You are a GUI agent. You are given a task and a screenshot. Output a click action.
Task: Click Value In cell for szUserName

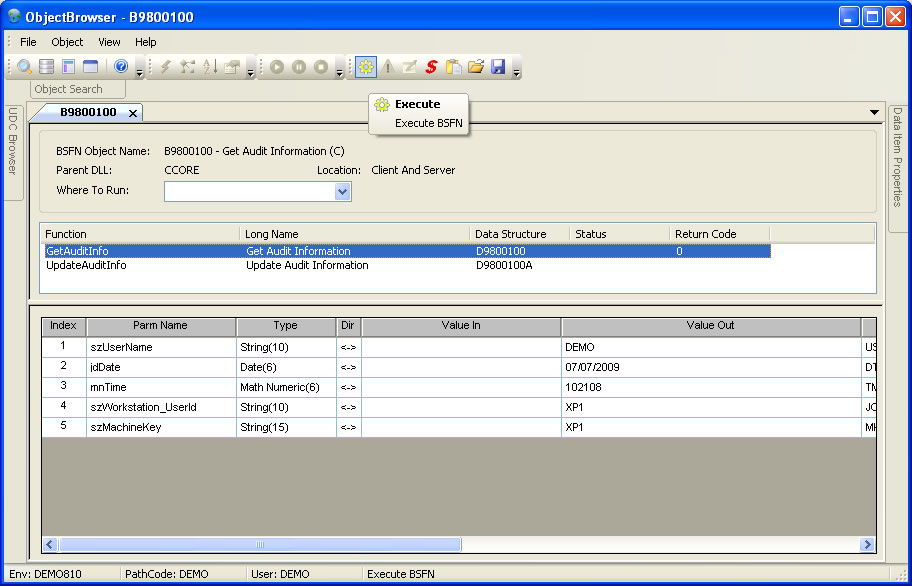point(460,347)
